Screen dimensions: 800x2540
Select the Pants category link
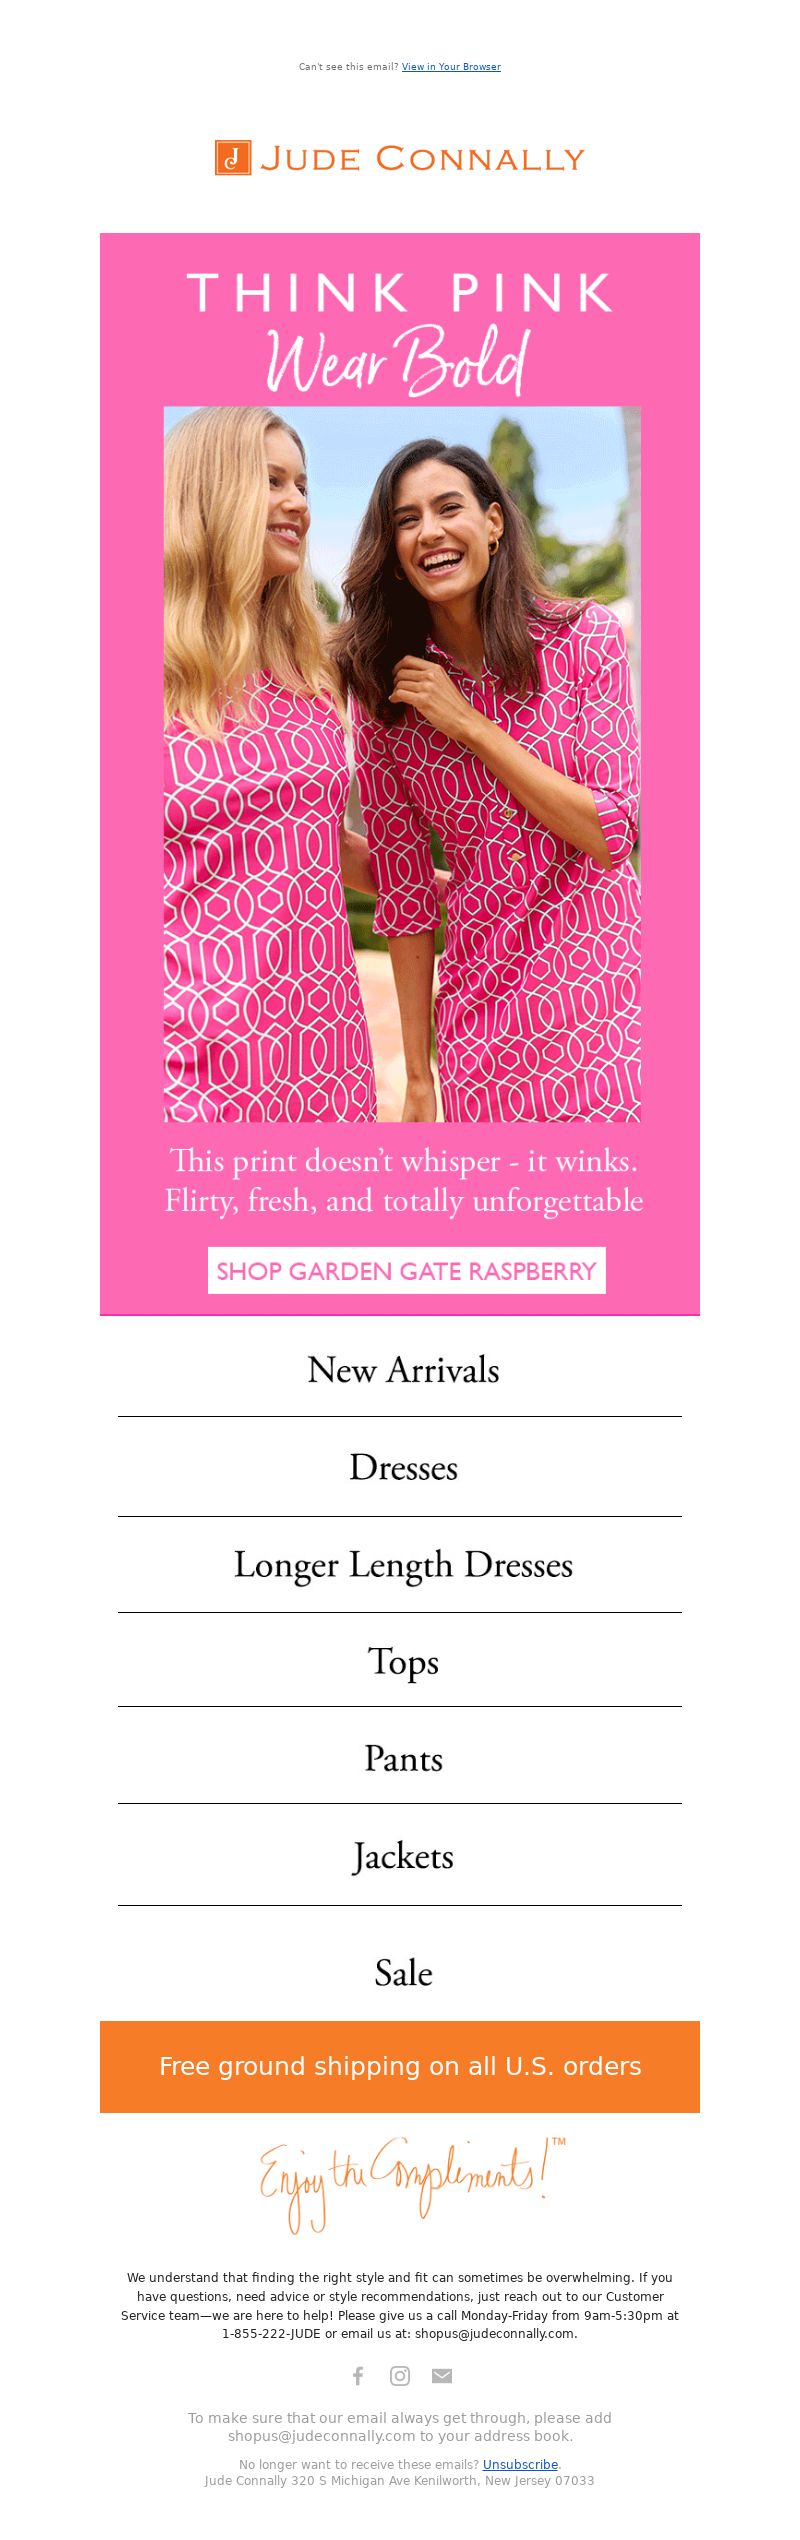403,1759
